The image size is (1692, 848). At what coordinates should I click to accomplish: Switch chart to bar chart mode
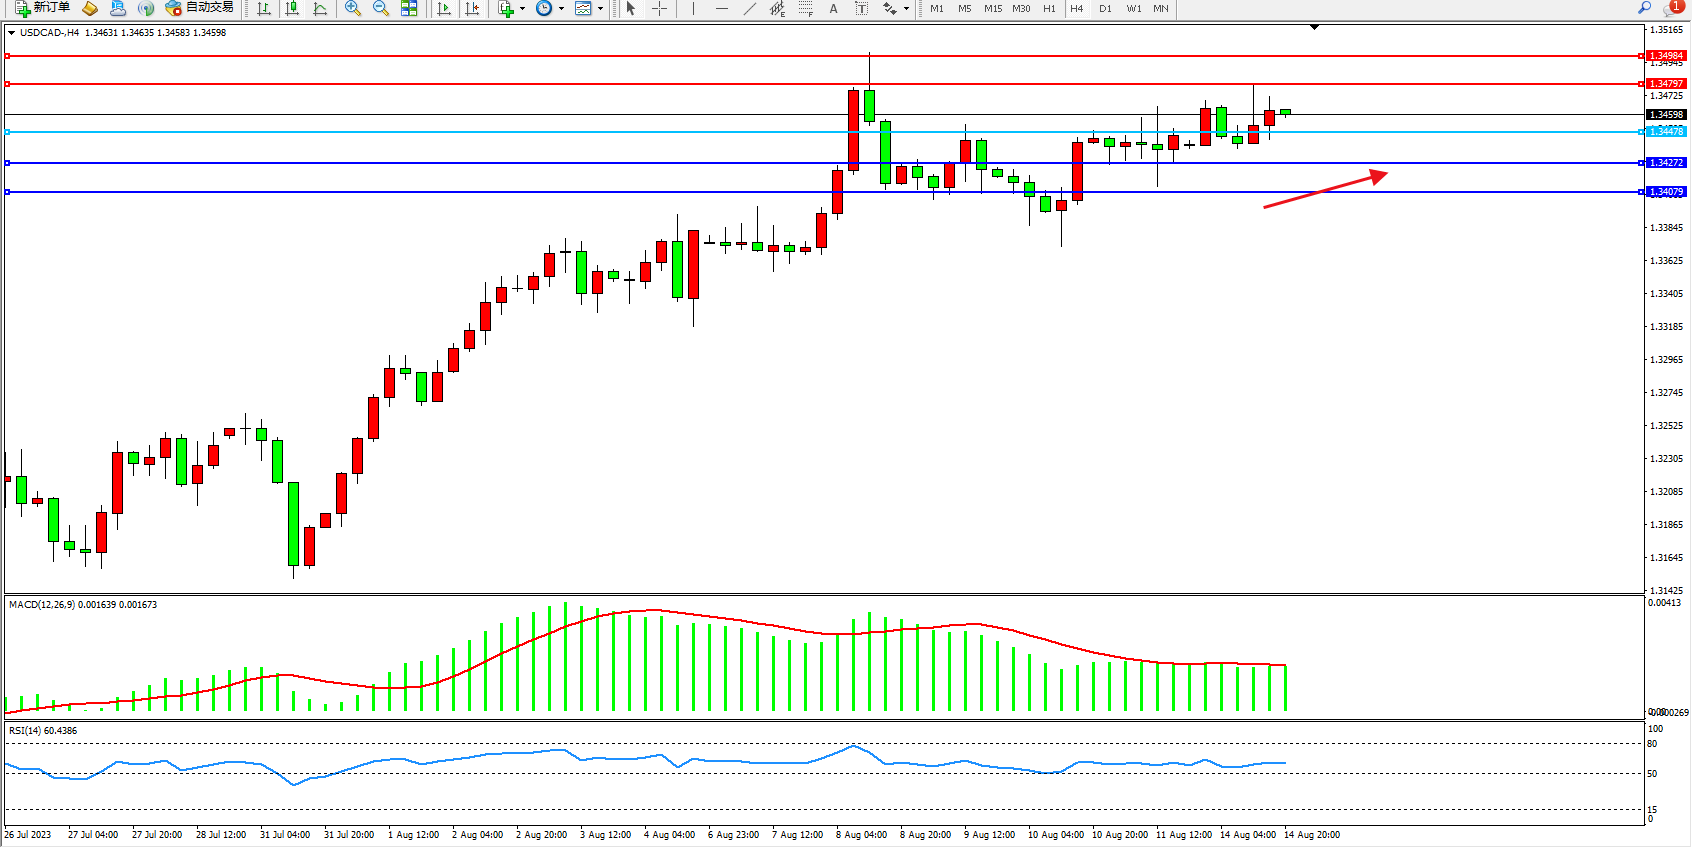click(264, 8)
